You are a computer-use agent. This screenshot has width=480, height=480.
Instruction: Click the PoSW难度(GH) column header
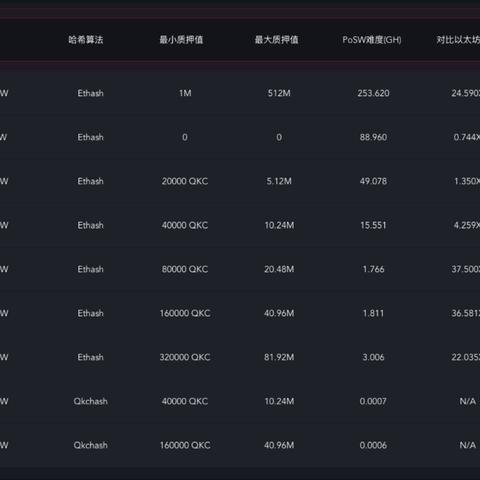point(372,40)
